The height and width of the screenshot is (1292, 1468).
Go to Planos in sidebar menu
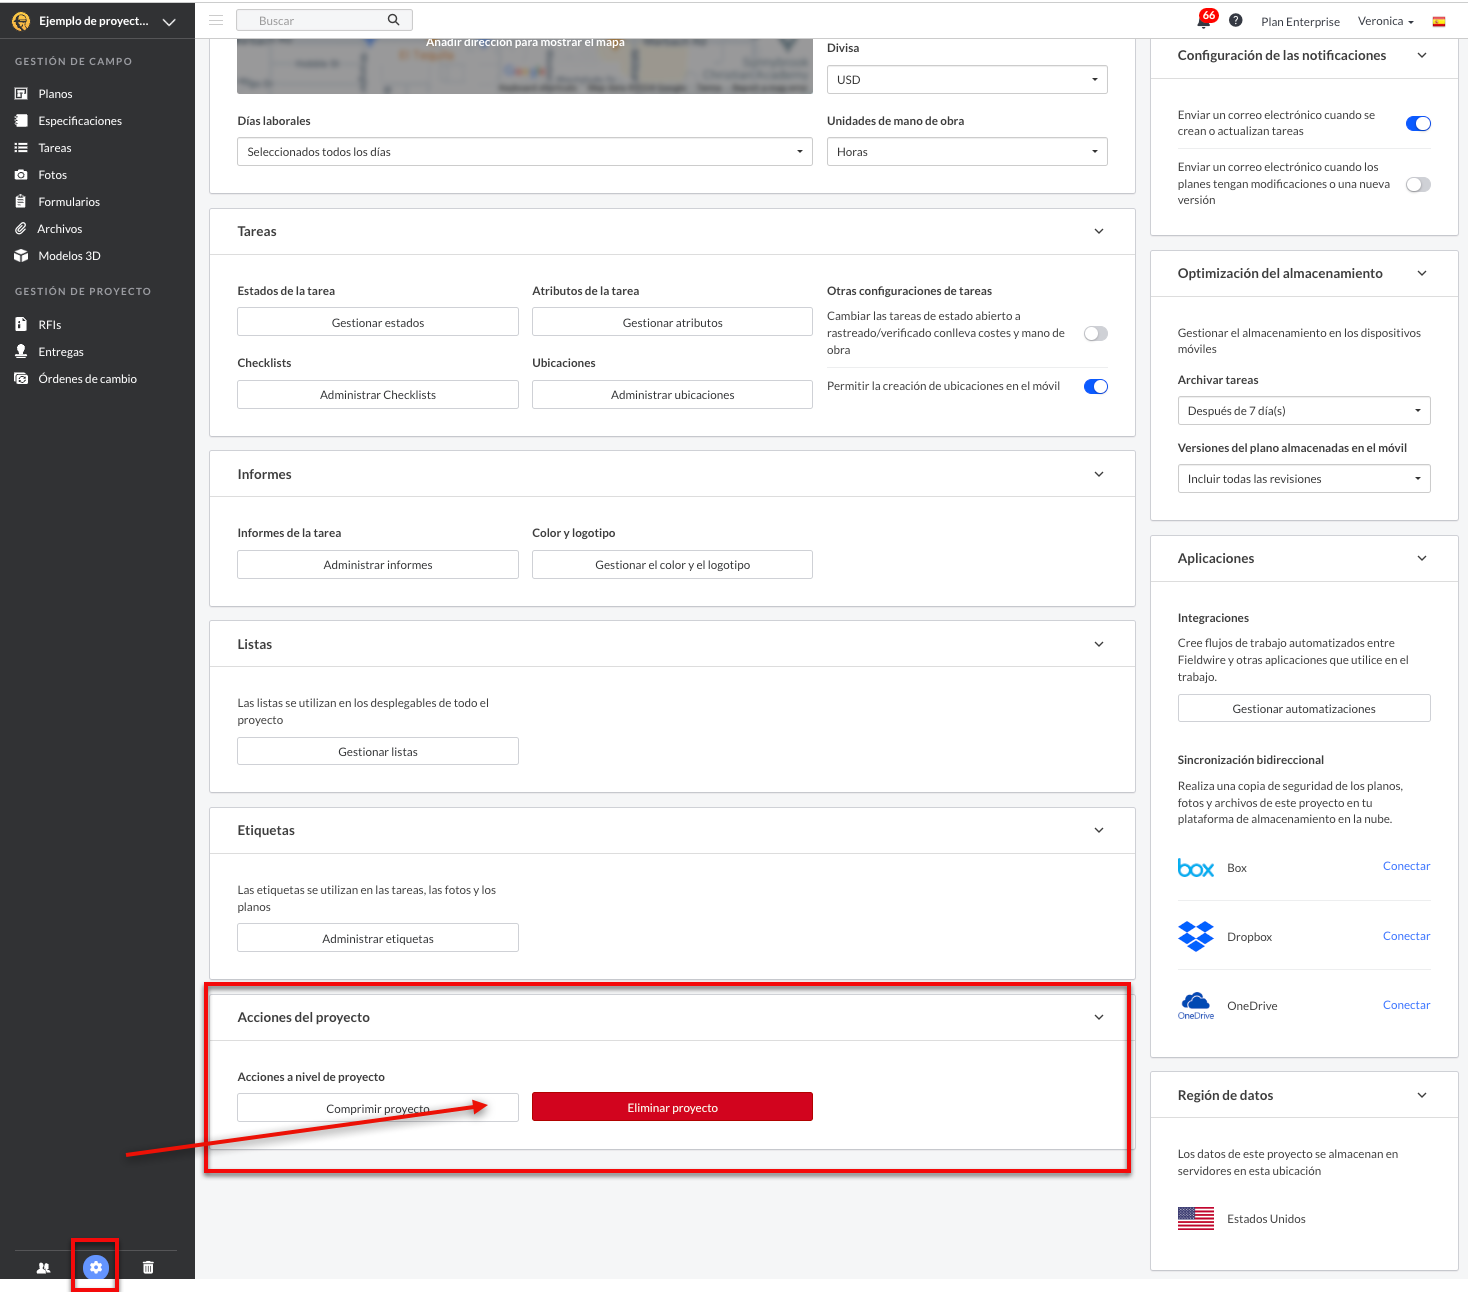(x=55, y=94)
